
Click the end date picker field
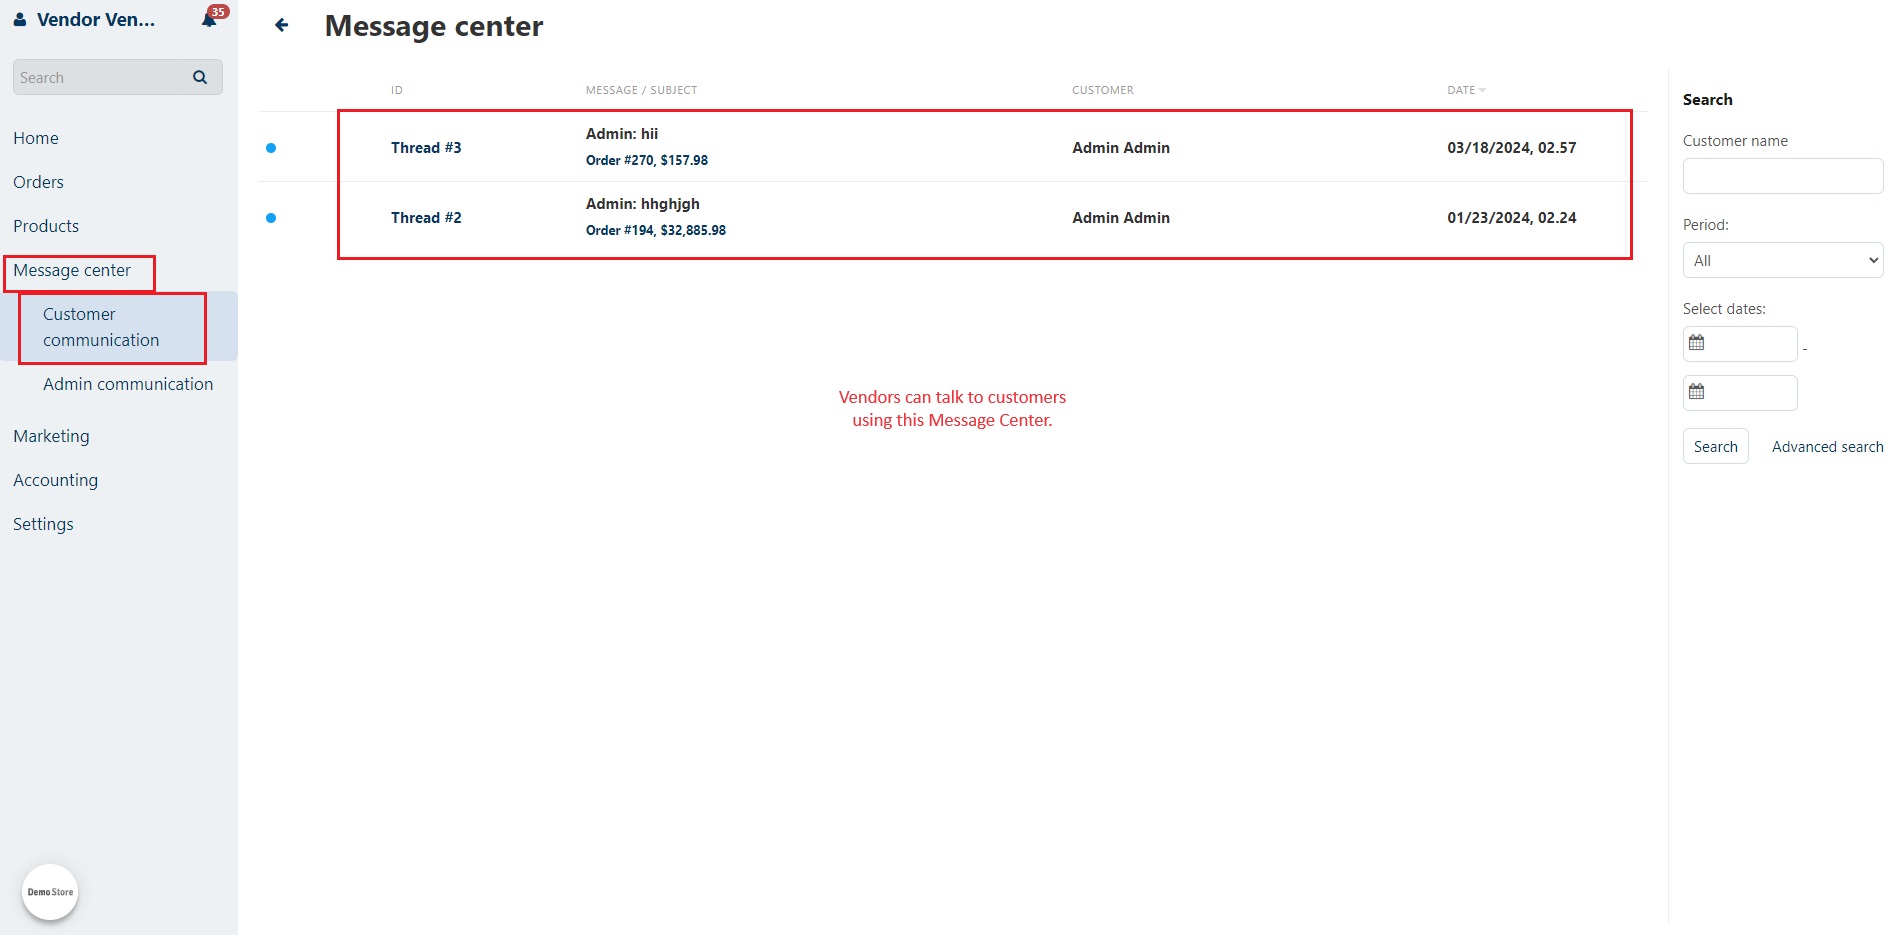[1740, 393]
